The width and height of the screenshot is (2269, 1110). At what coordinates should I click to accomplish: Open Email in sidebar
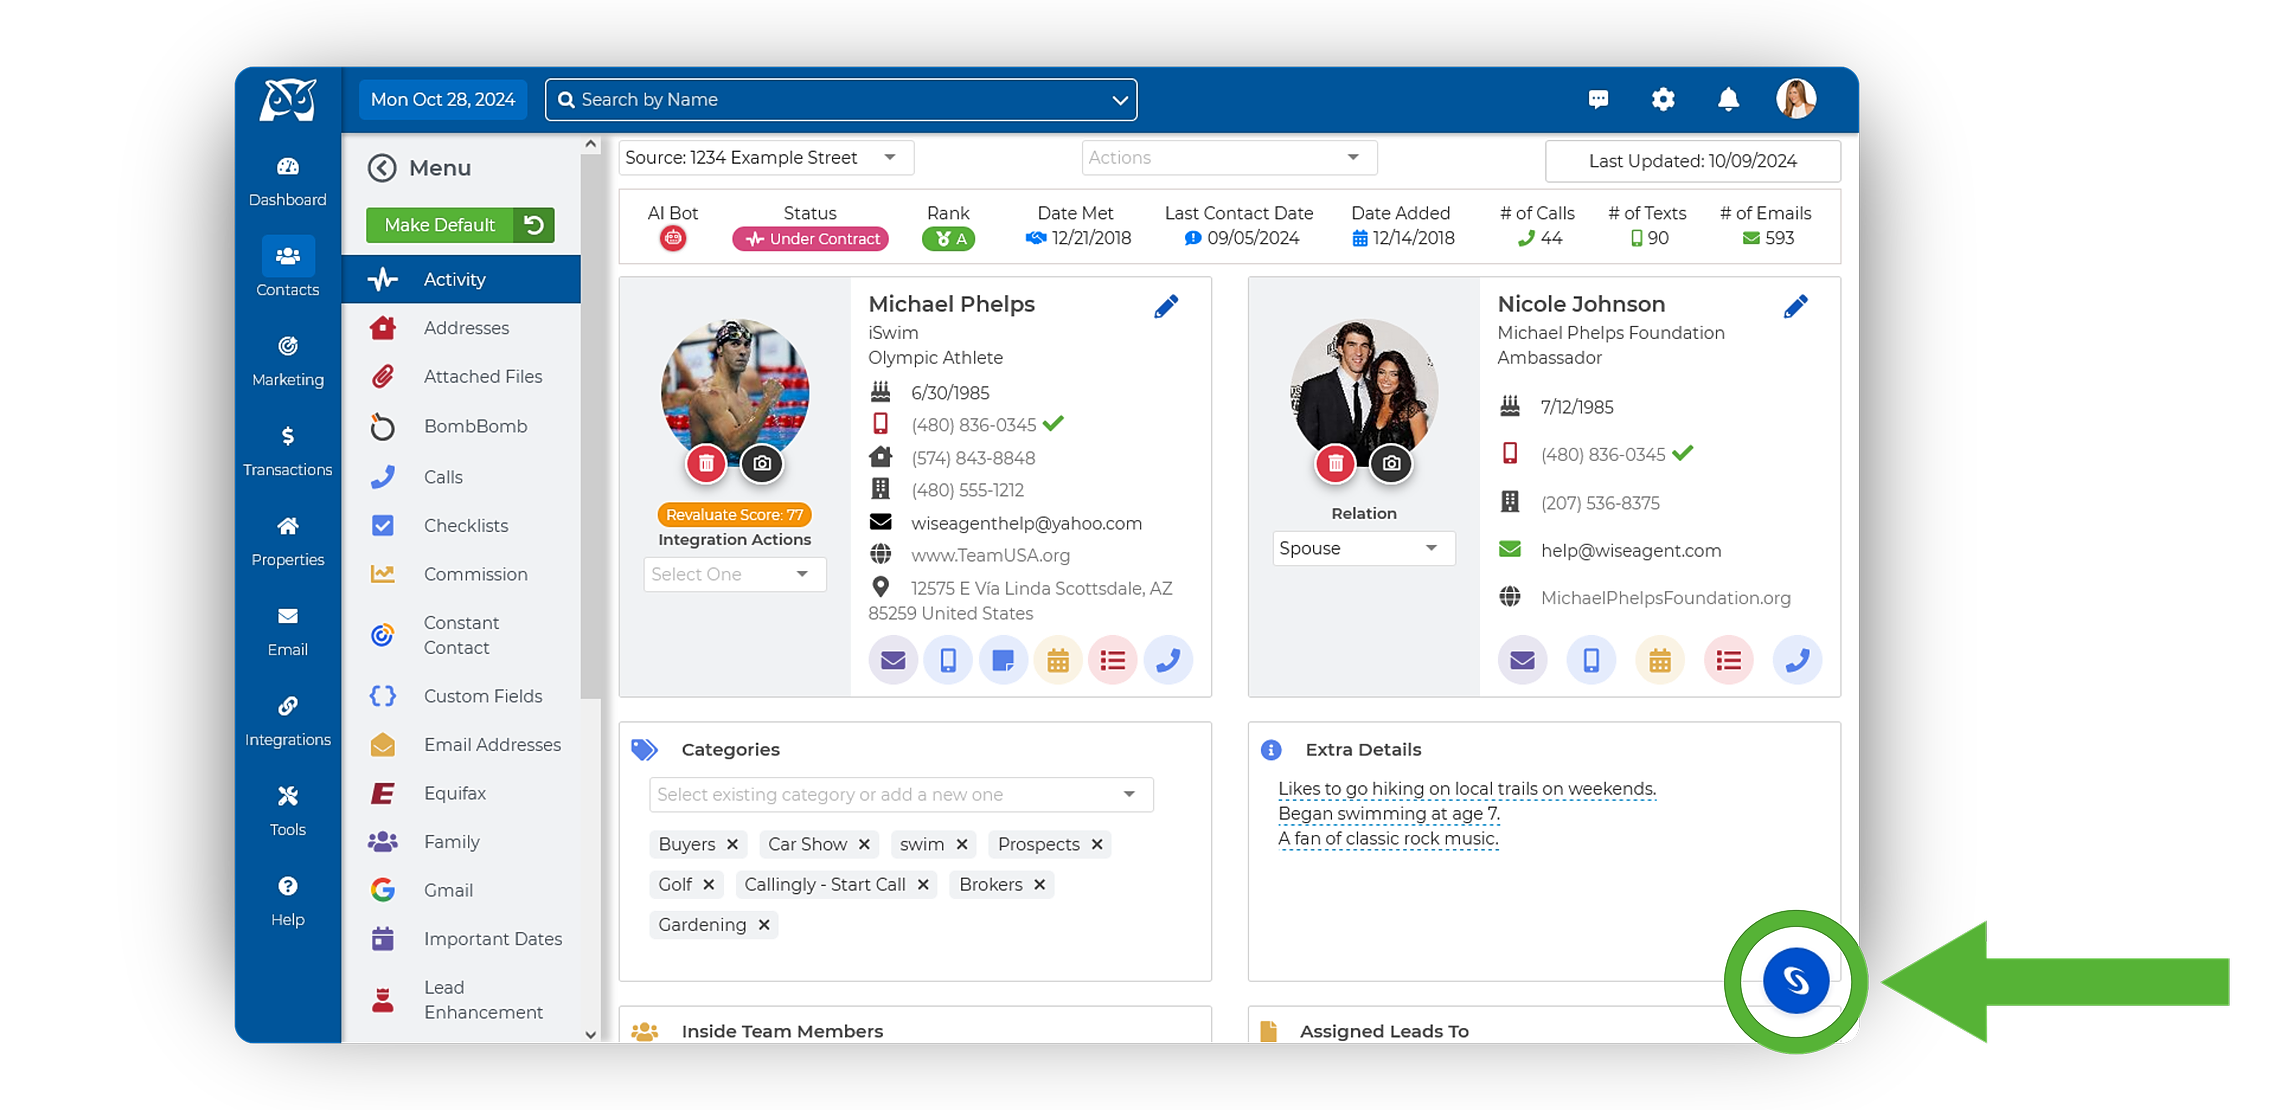288,632
